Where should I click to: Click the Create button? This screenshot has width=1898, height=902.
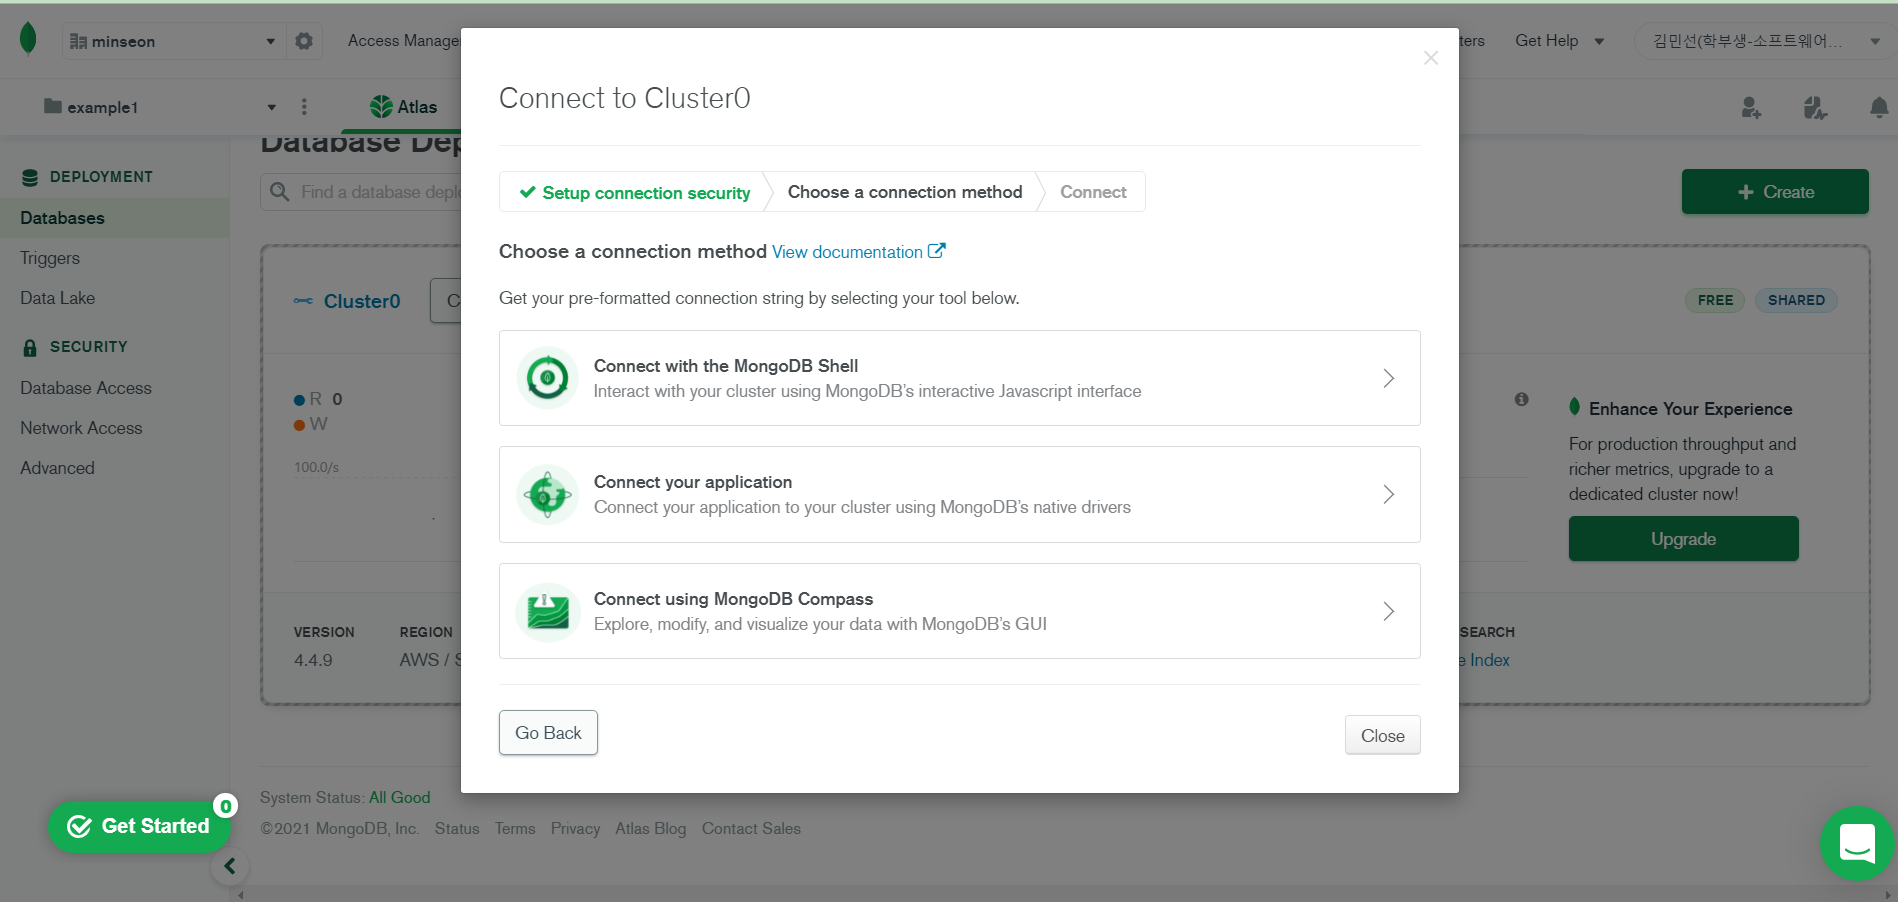click(1775, 192)
